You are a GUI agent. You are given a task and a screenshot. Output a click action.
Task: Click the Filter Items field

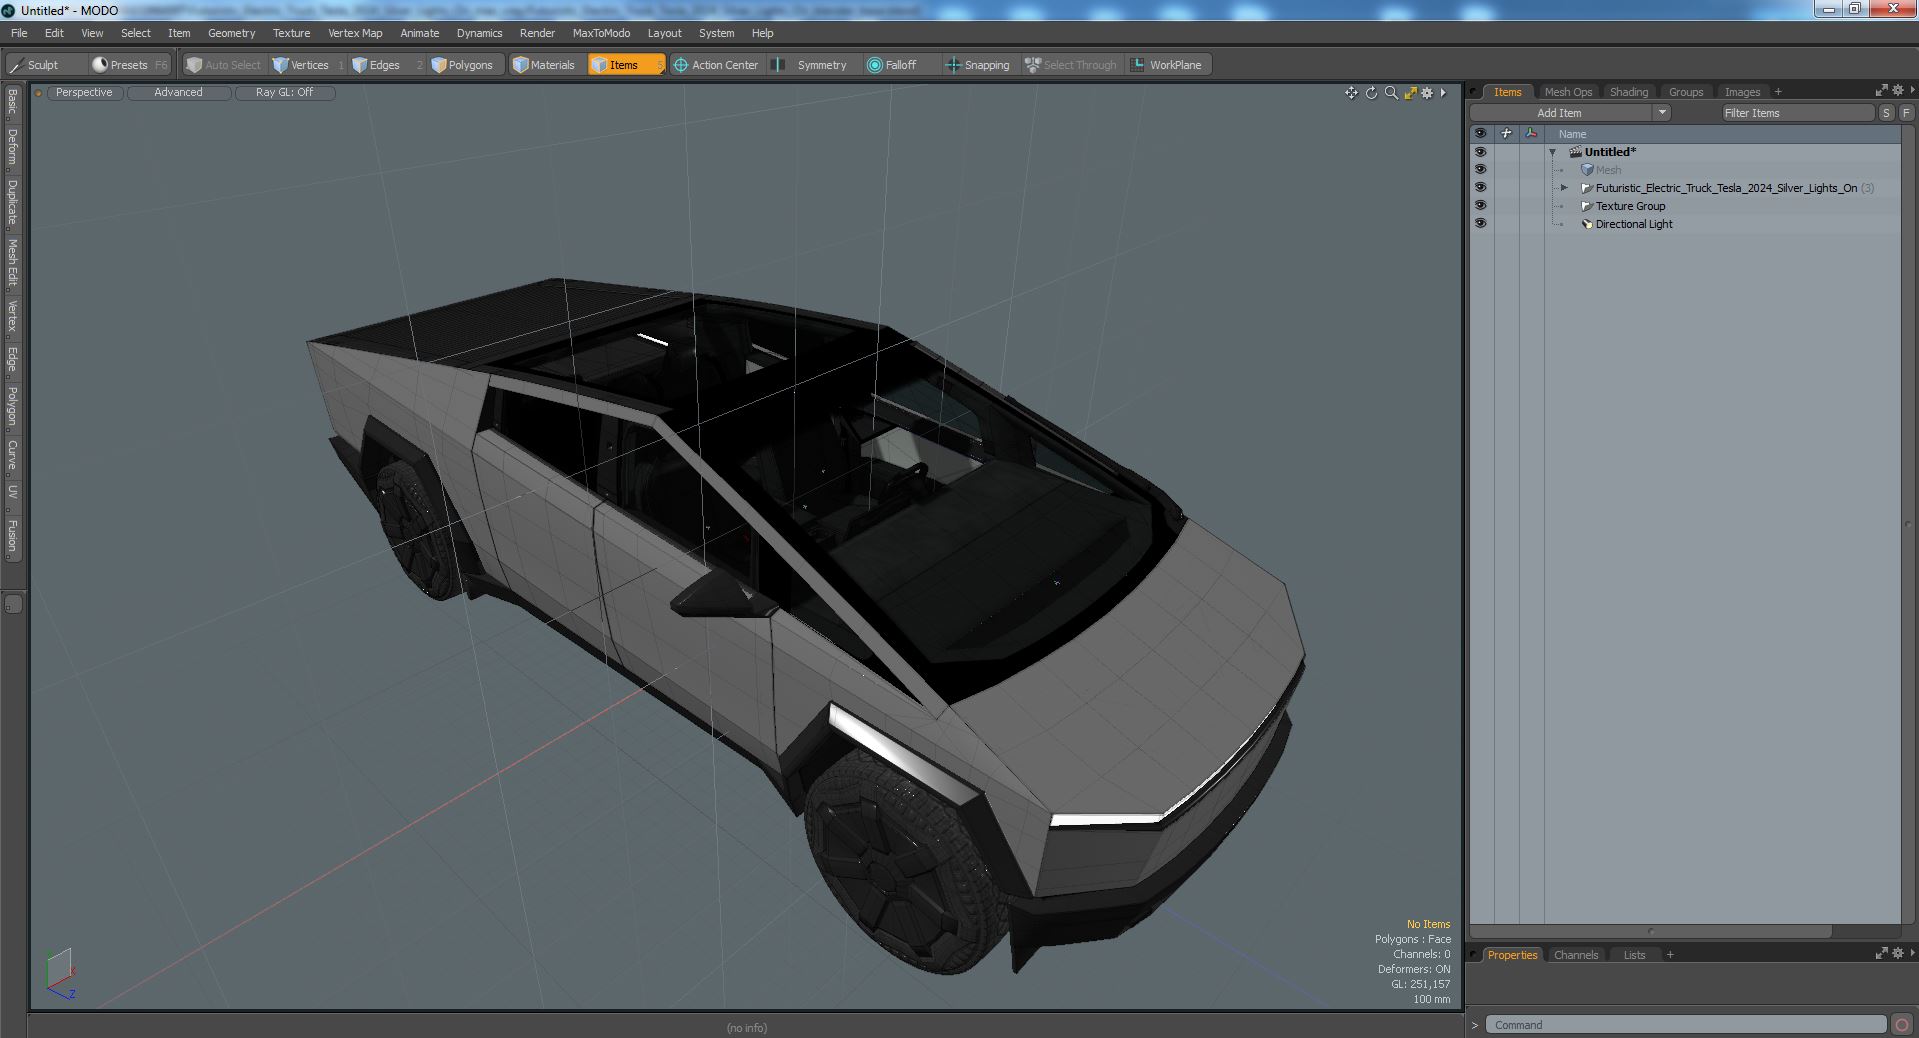click(x=1797, y=113)
